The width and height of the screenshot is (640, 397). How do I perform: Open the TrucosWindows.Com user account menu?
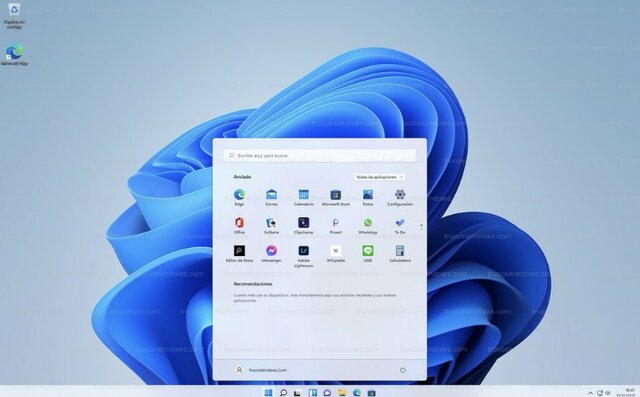click(261, 370)
